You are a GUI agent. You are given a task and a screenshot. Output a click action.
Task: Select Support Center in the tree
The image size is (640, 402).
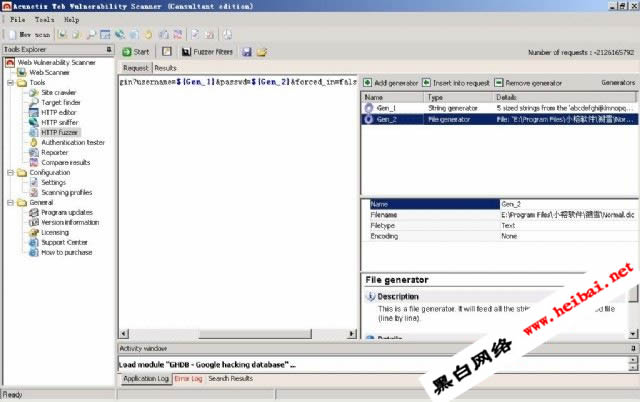pos(64,242)
